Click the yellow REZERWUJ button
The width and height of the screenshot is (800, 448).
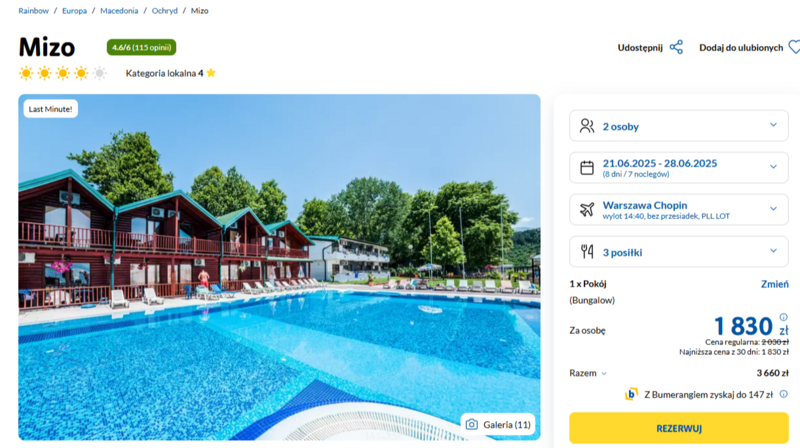pyautogui.click(x=679, y=428)
